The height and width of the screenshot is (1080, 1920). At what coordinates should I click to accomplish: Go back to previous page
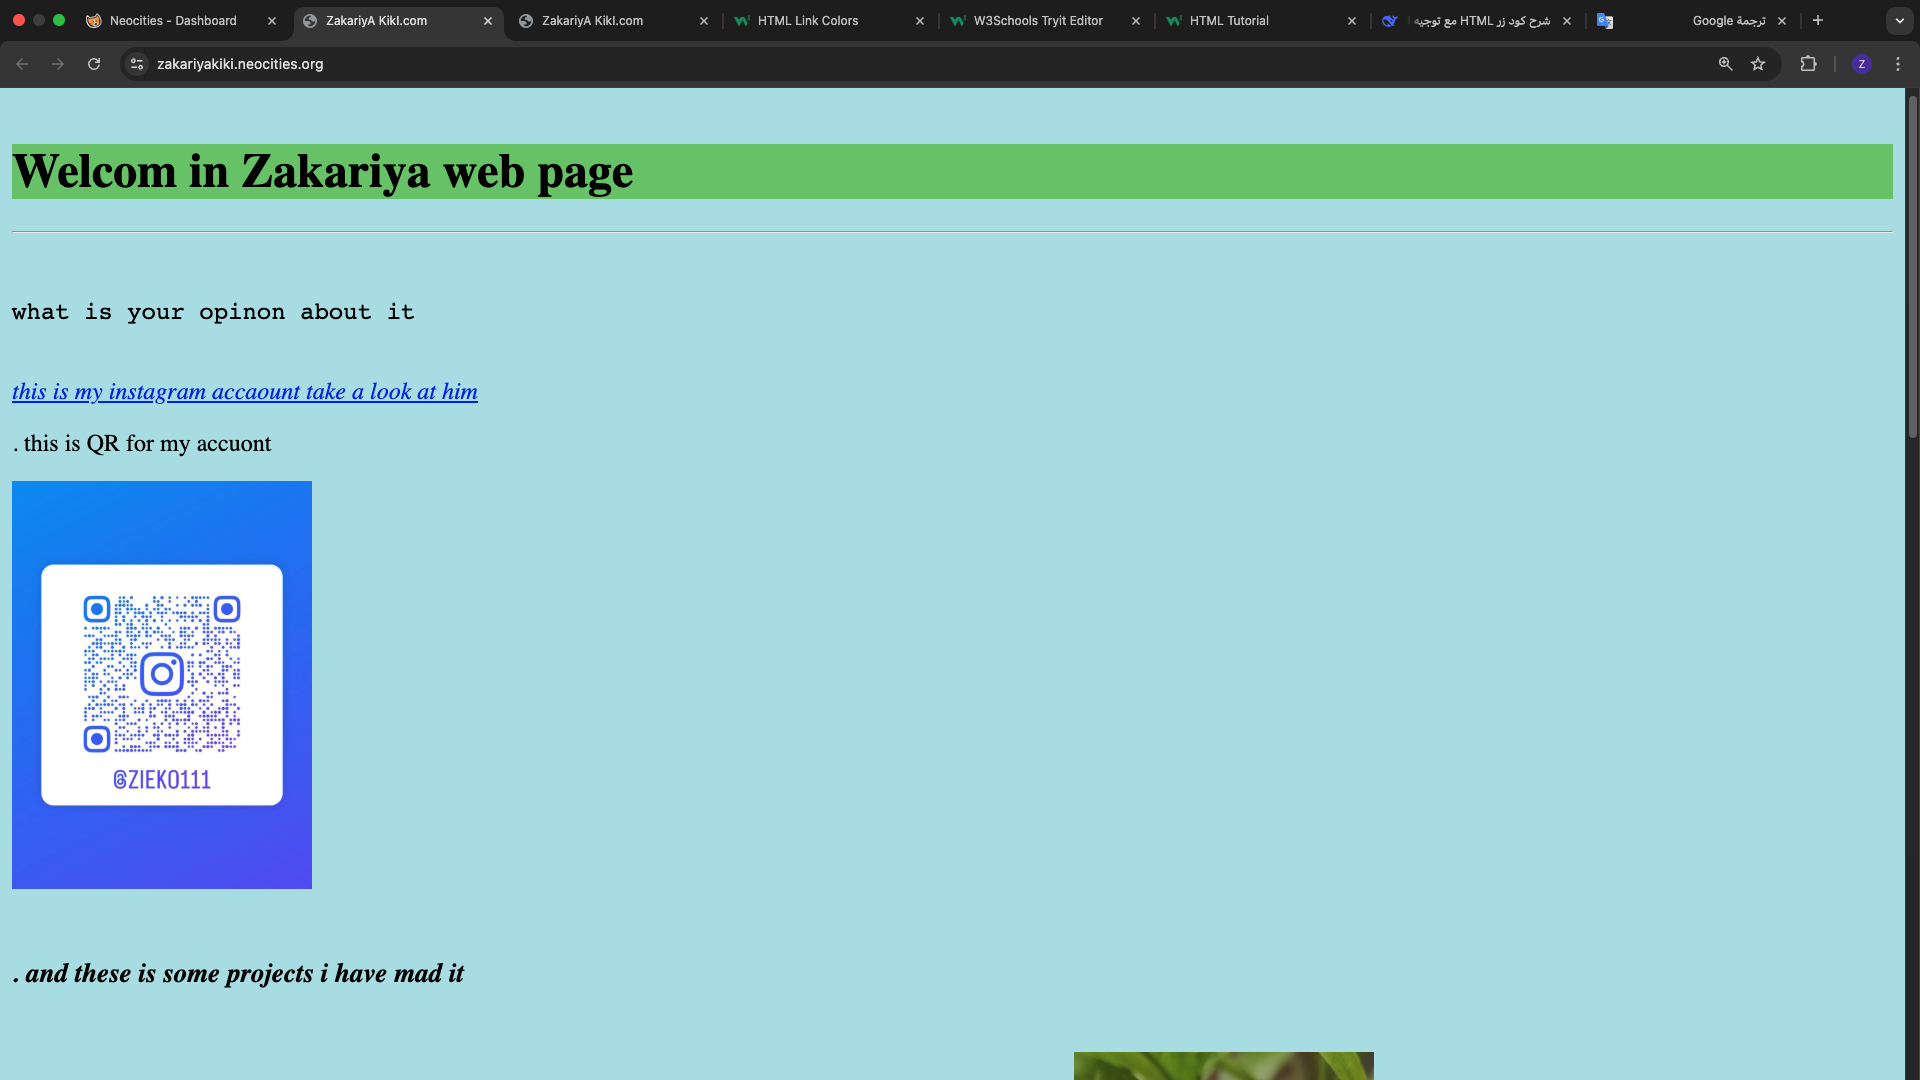pyautogui.click(x=22, y=64)
